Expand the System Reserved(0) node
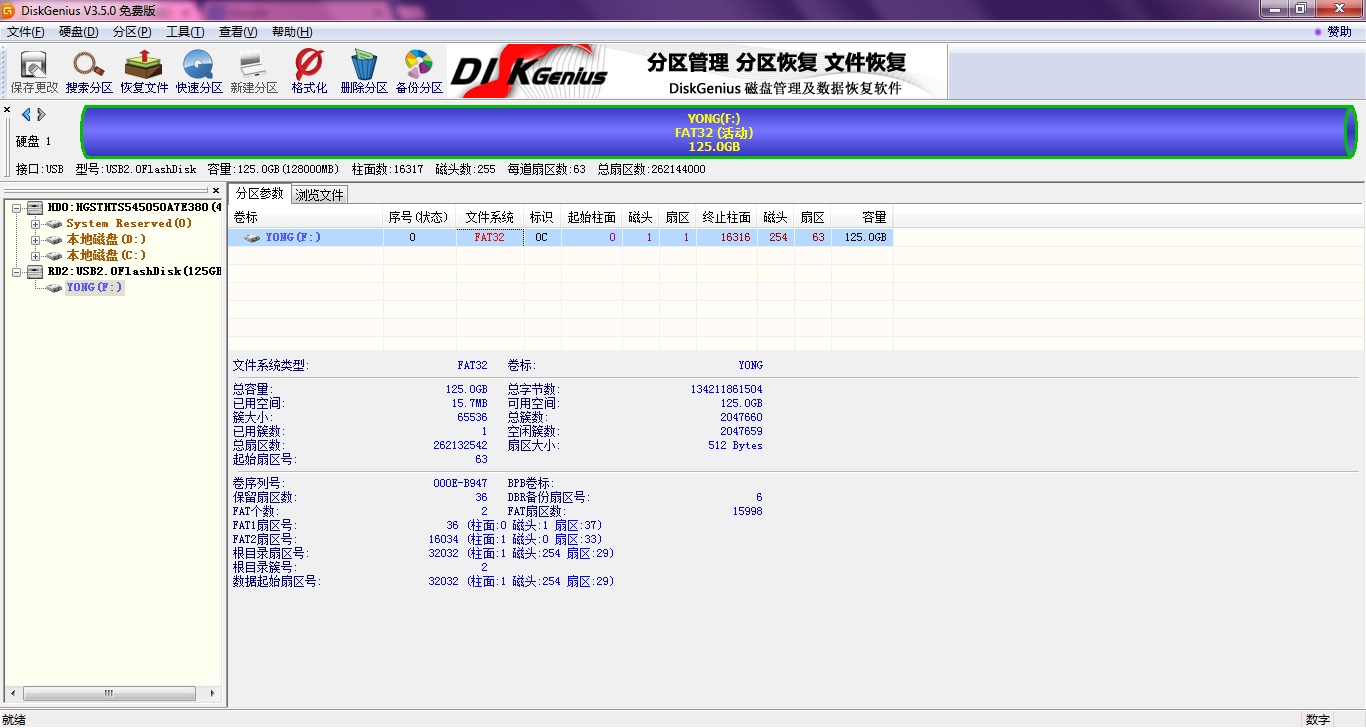Screen dimensions: 1366x728 click(x=36, y=224)
